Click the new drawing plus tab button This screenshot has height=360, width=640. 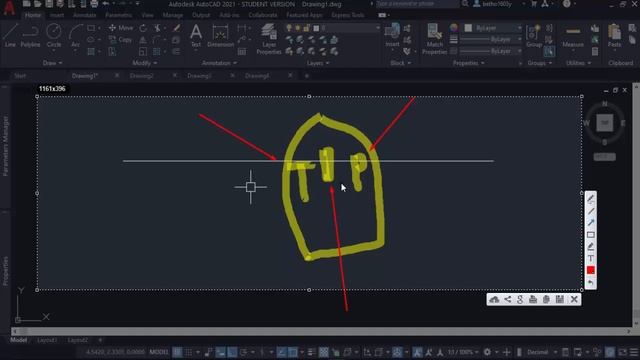point(307,76)
